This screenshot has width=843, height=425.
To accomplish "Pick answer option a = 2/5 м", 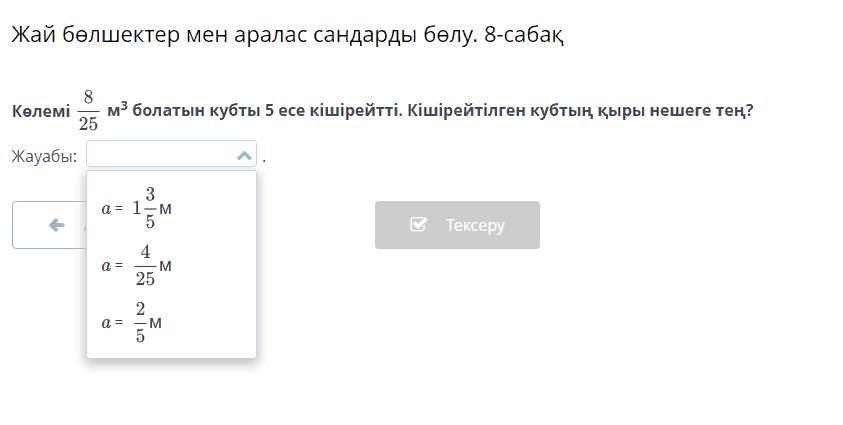I will click(x=171, y=322).
